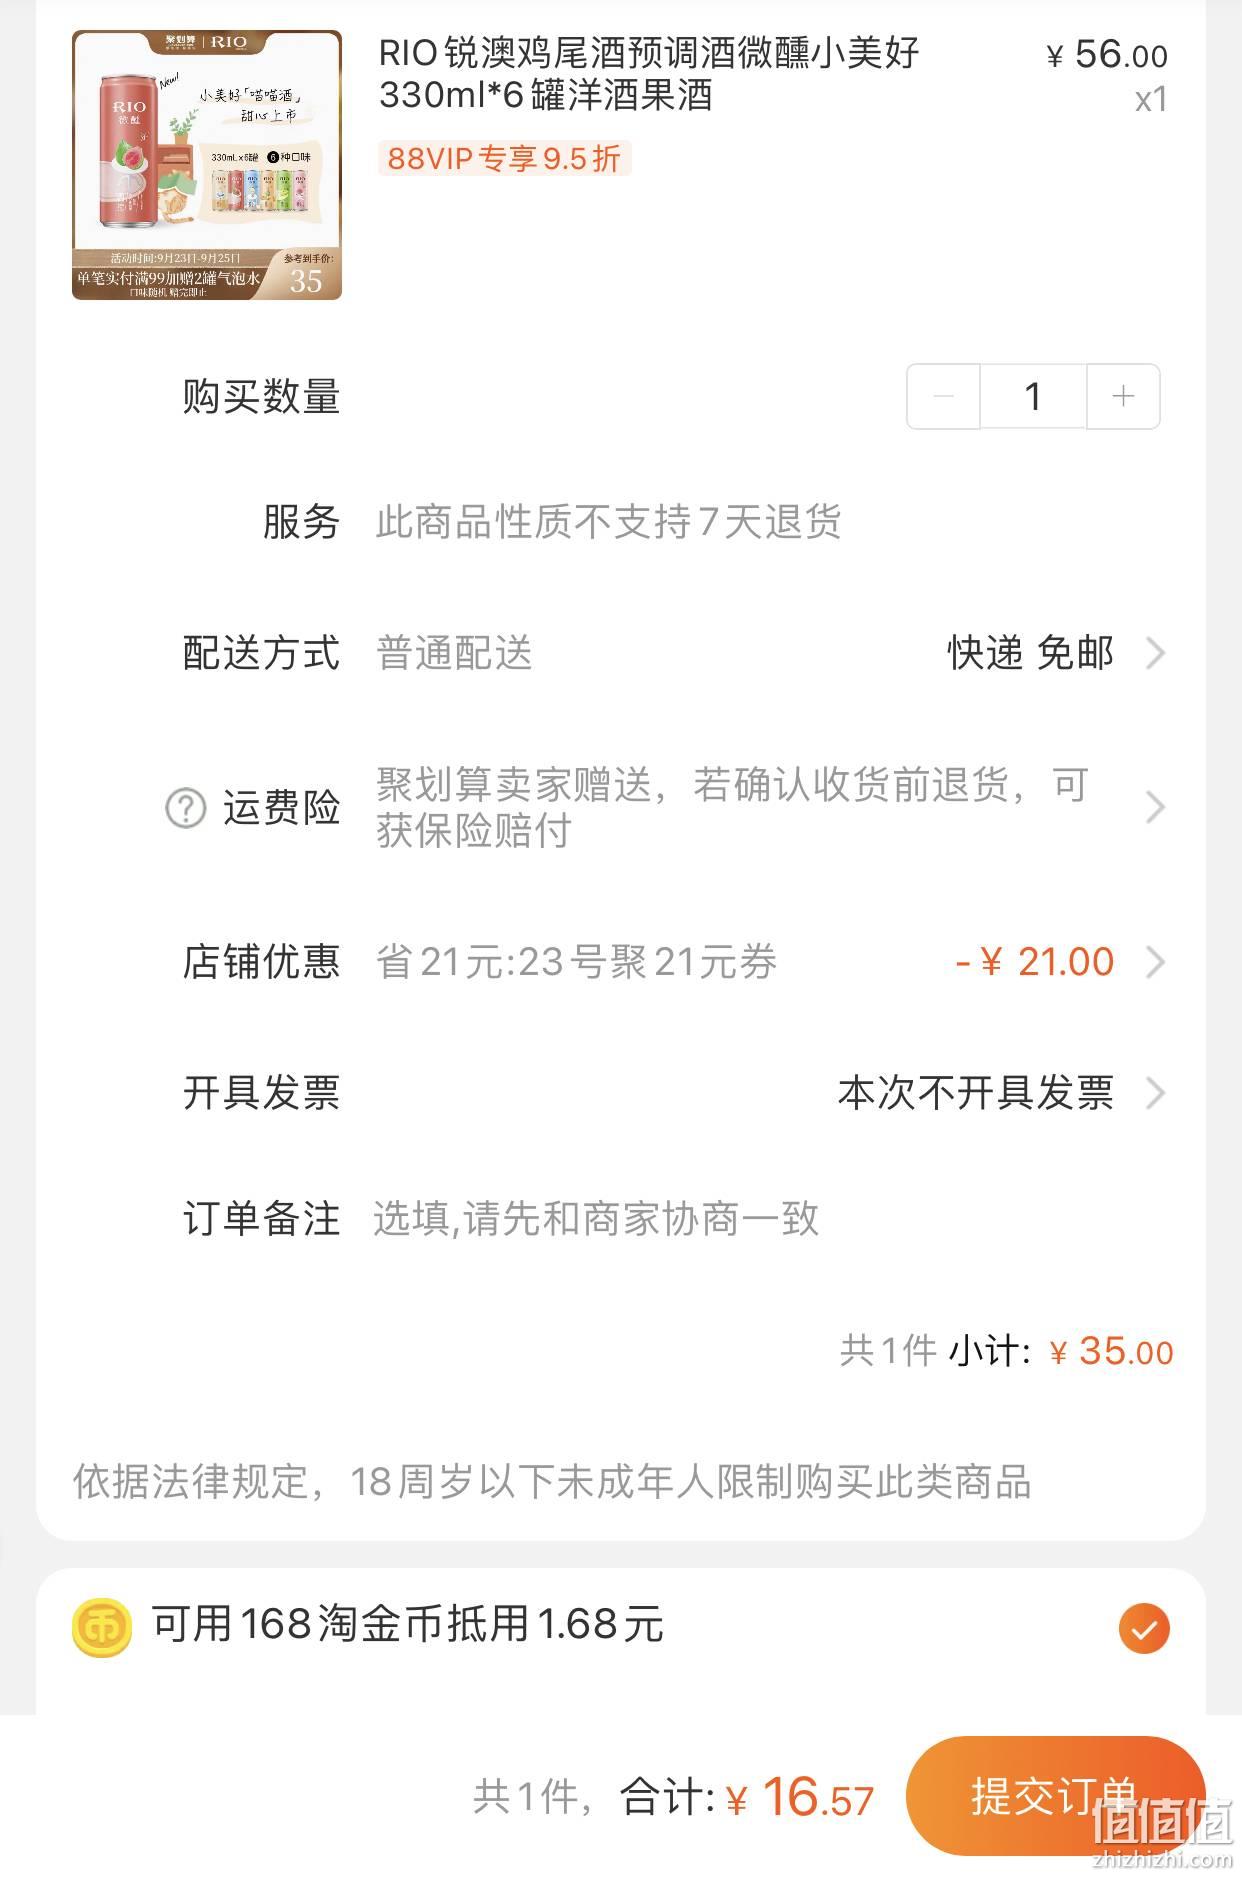The height and width of the screenshot is (1877, 1242).
Task: Open the 聚划算卖家赠送 insurance description
Action: pos(732,808)
